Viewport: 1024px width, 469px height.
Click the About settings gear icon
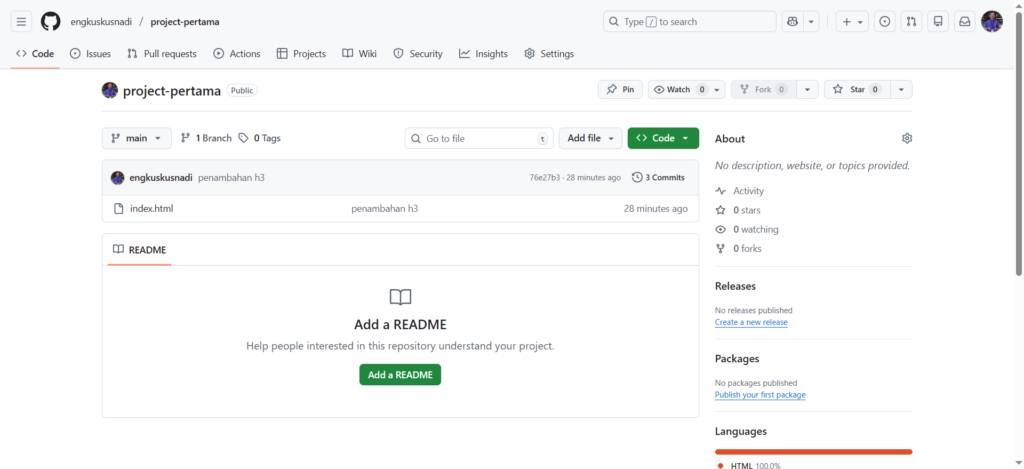click(x=906, y=138)
